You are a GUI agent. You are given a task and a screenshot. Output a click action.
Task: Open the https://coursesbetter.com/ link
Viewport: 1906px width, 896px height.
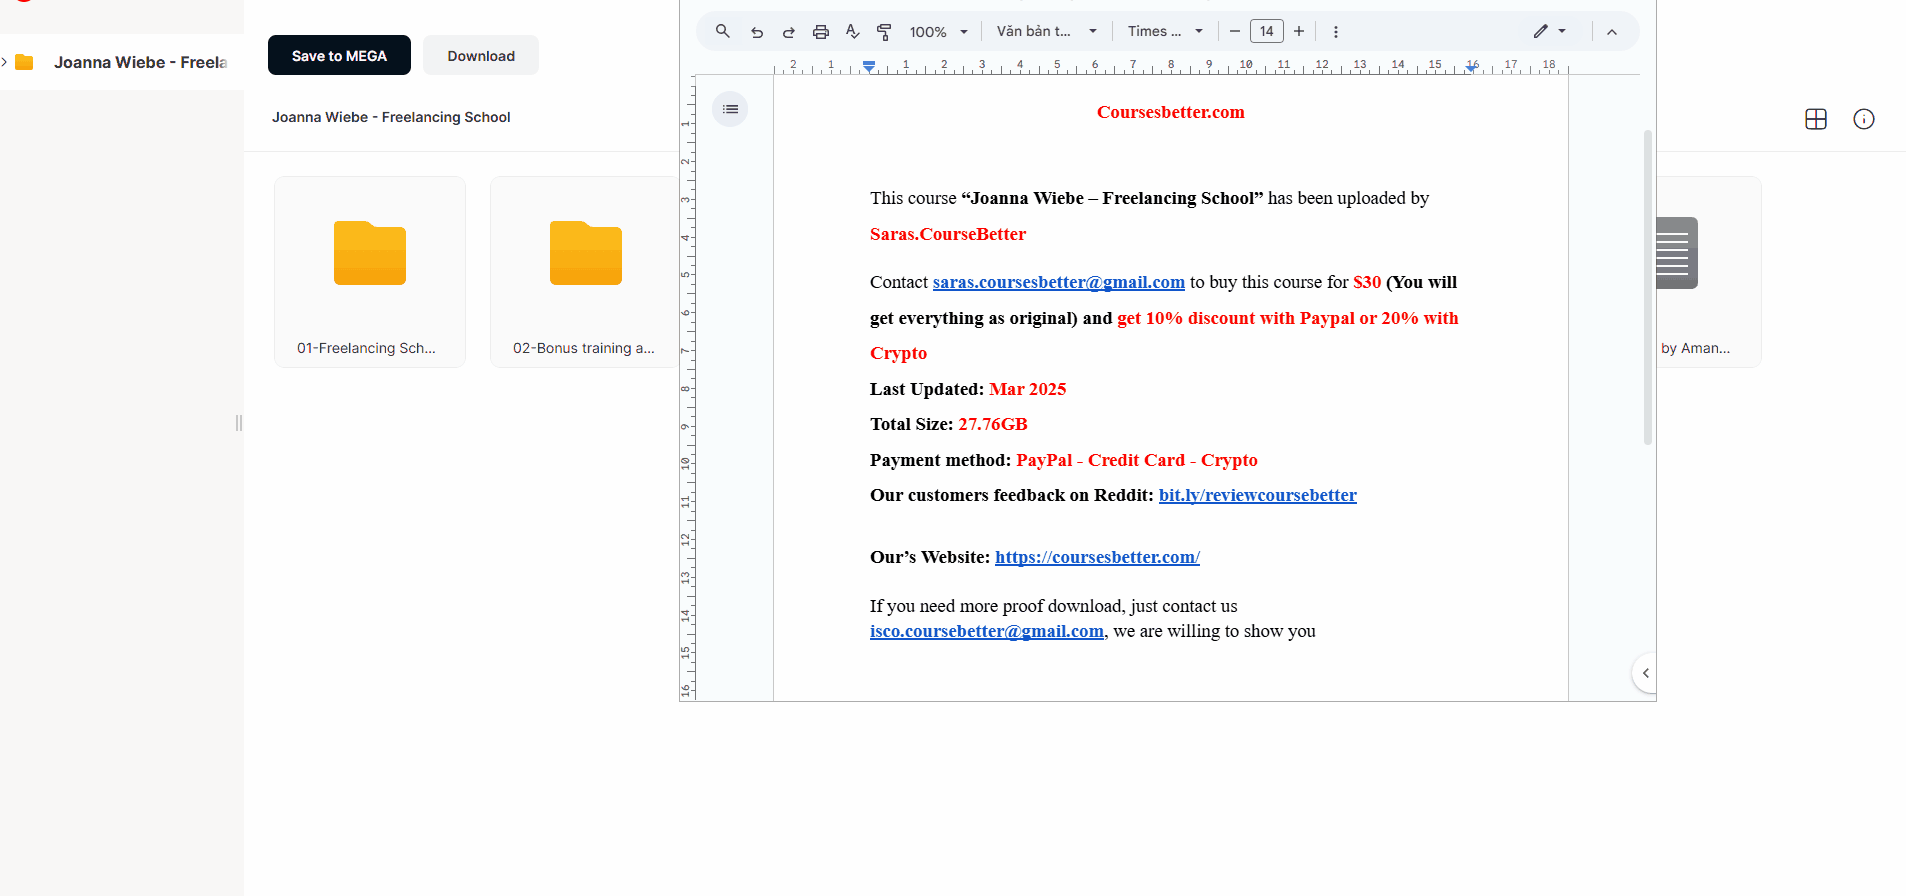pyautogui.click(x=1097, y=557)
